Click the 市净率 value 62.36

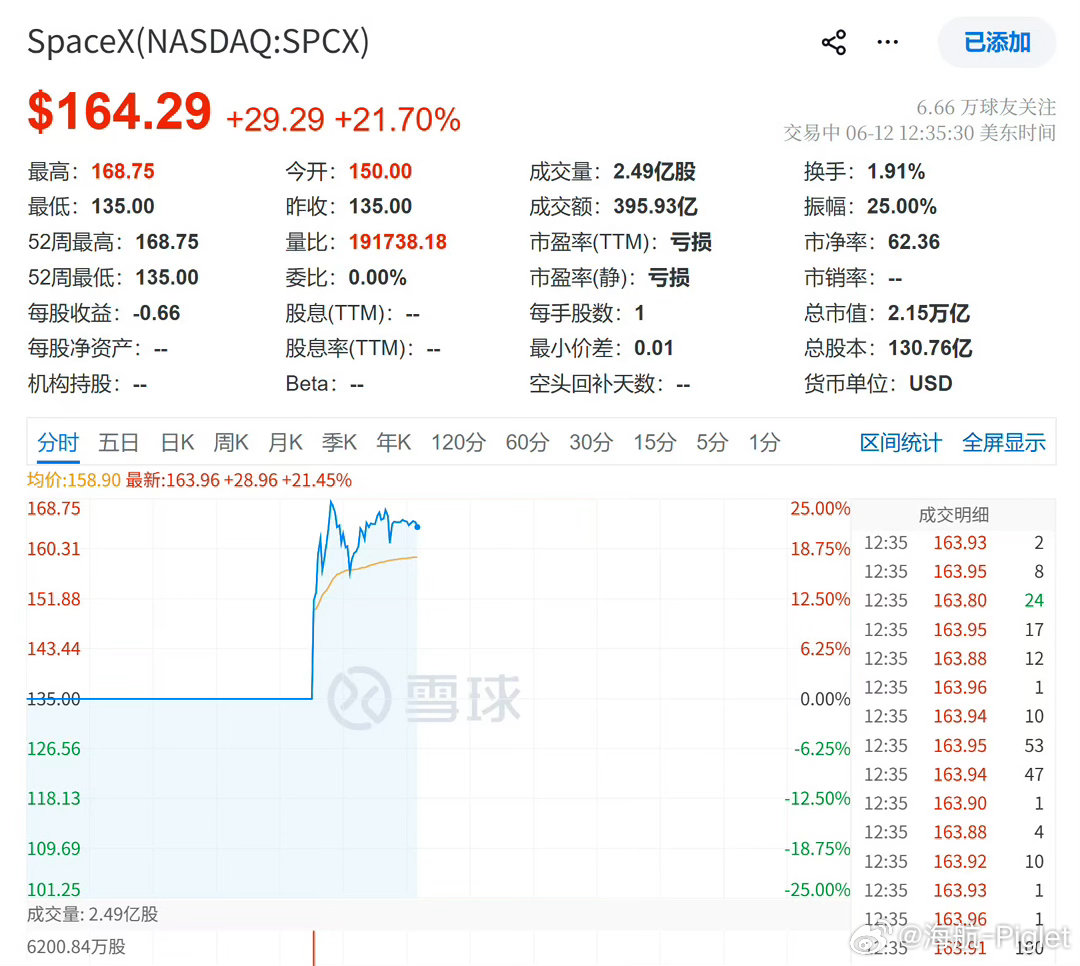pos(914,242)
